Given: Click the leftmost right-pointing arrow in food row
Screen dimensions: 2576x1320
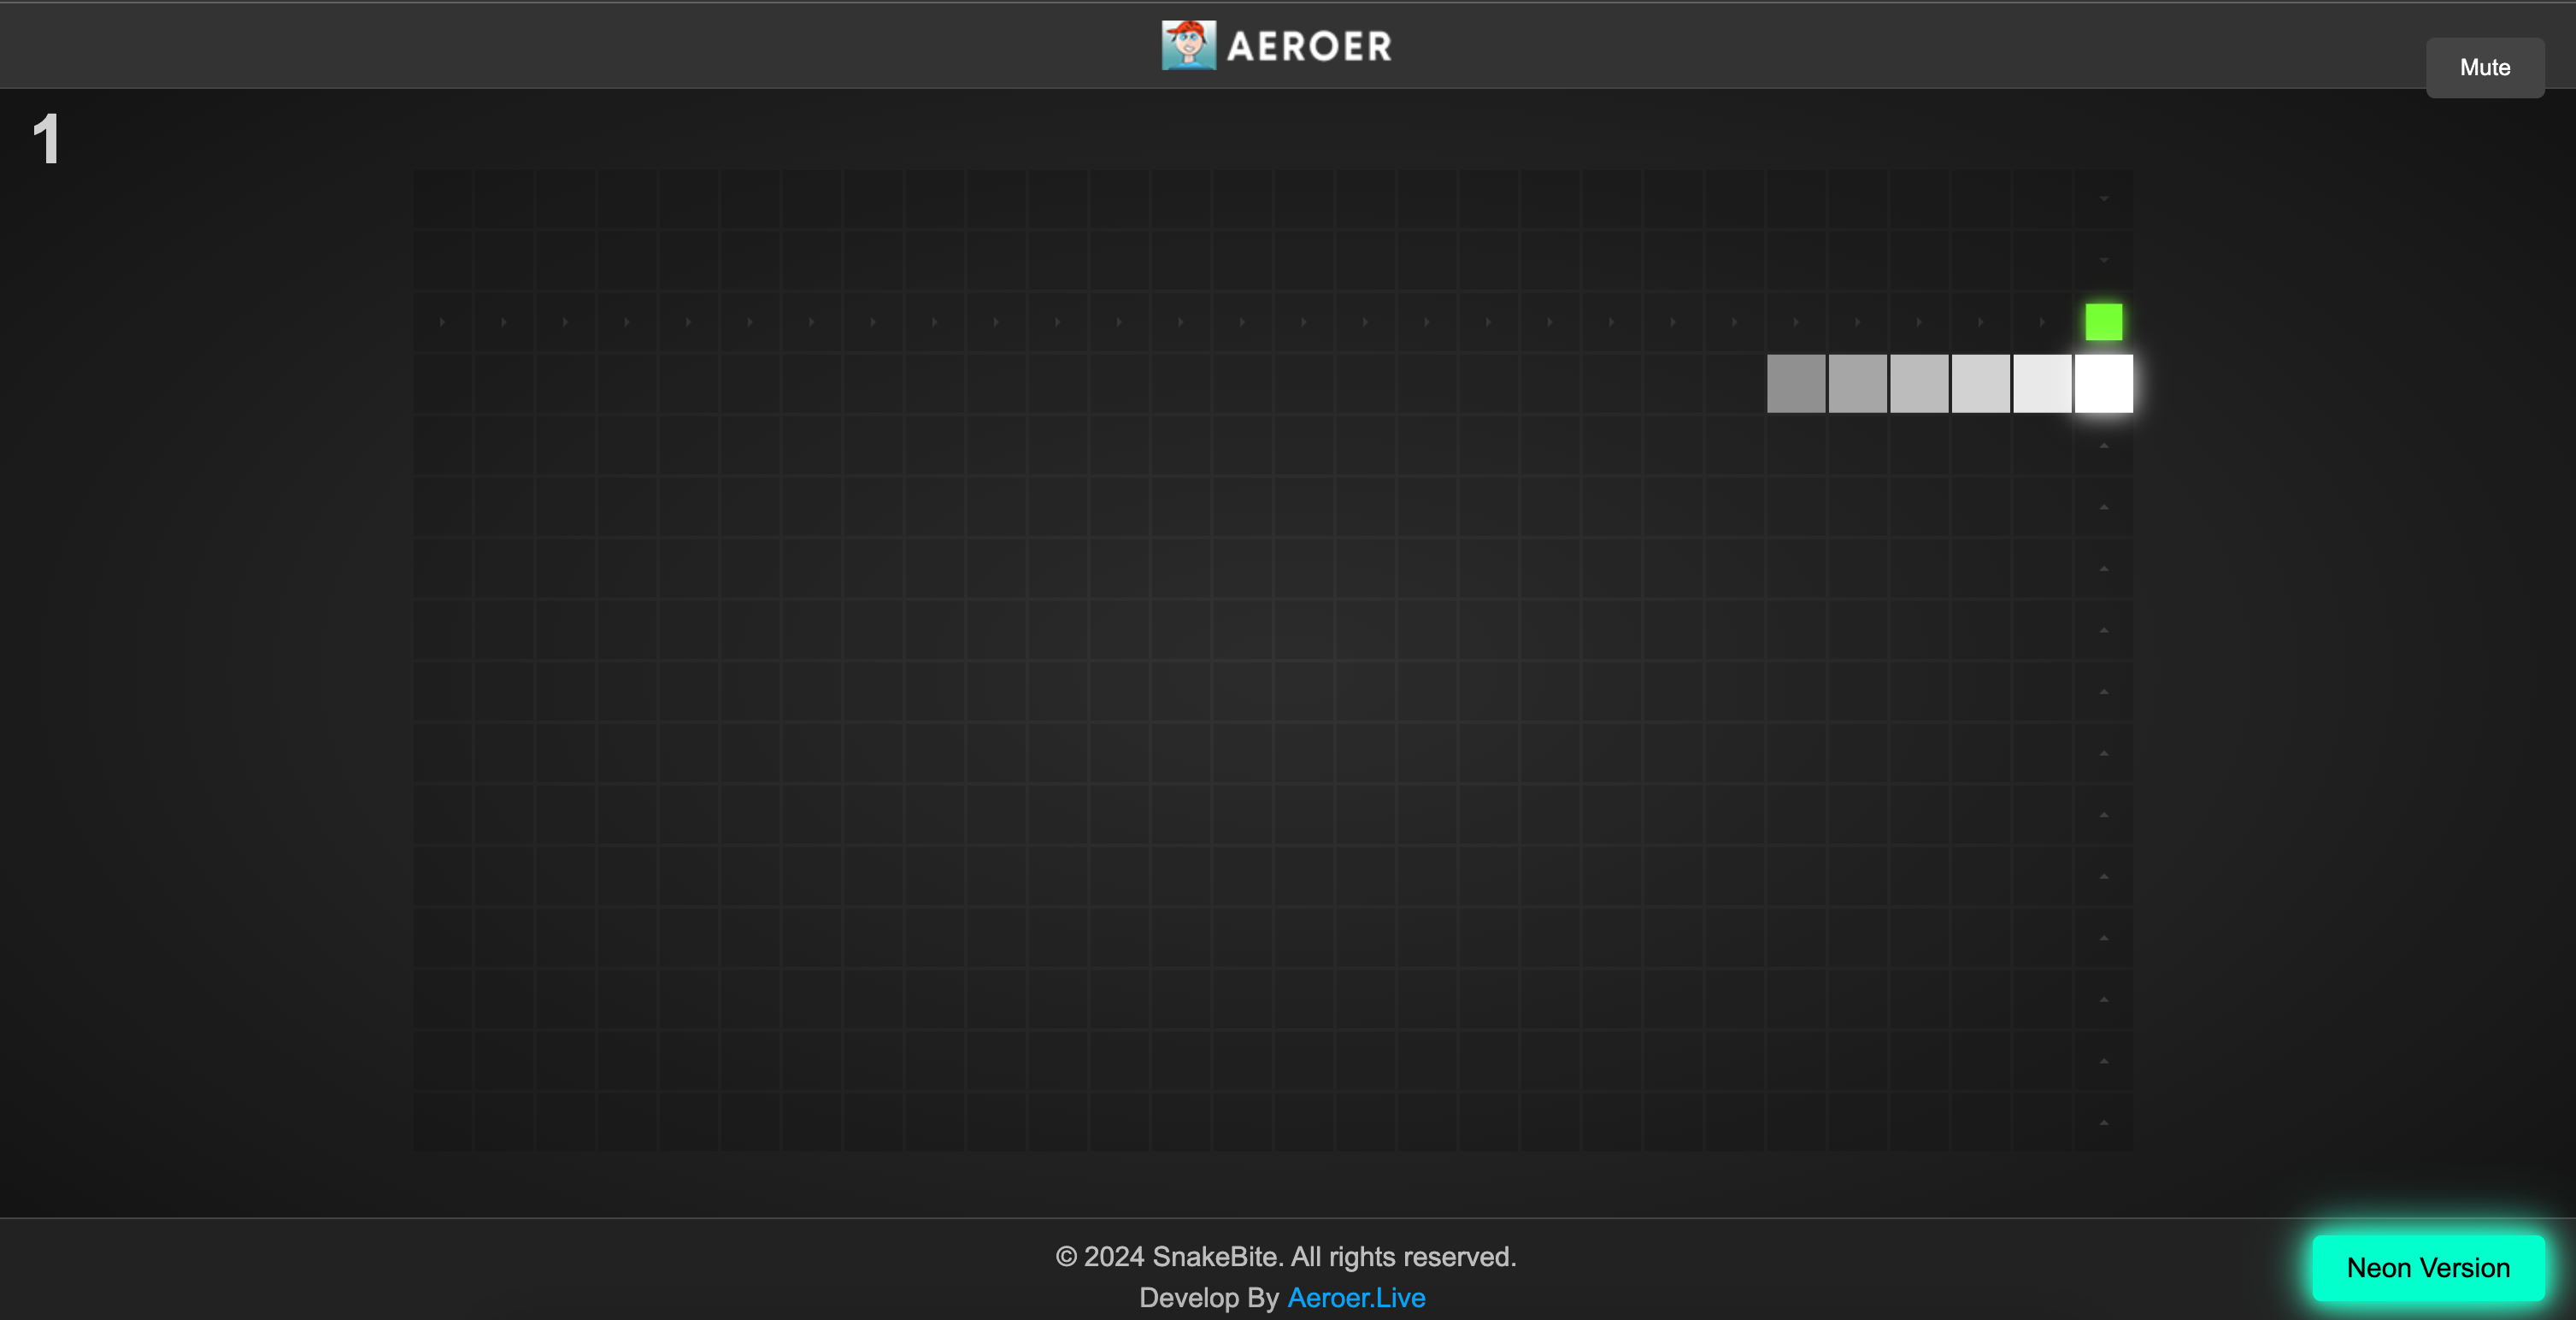Looking at the screenshot, I should pyautogui.click(x=442, y=322).
